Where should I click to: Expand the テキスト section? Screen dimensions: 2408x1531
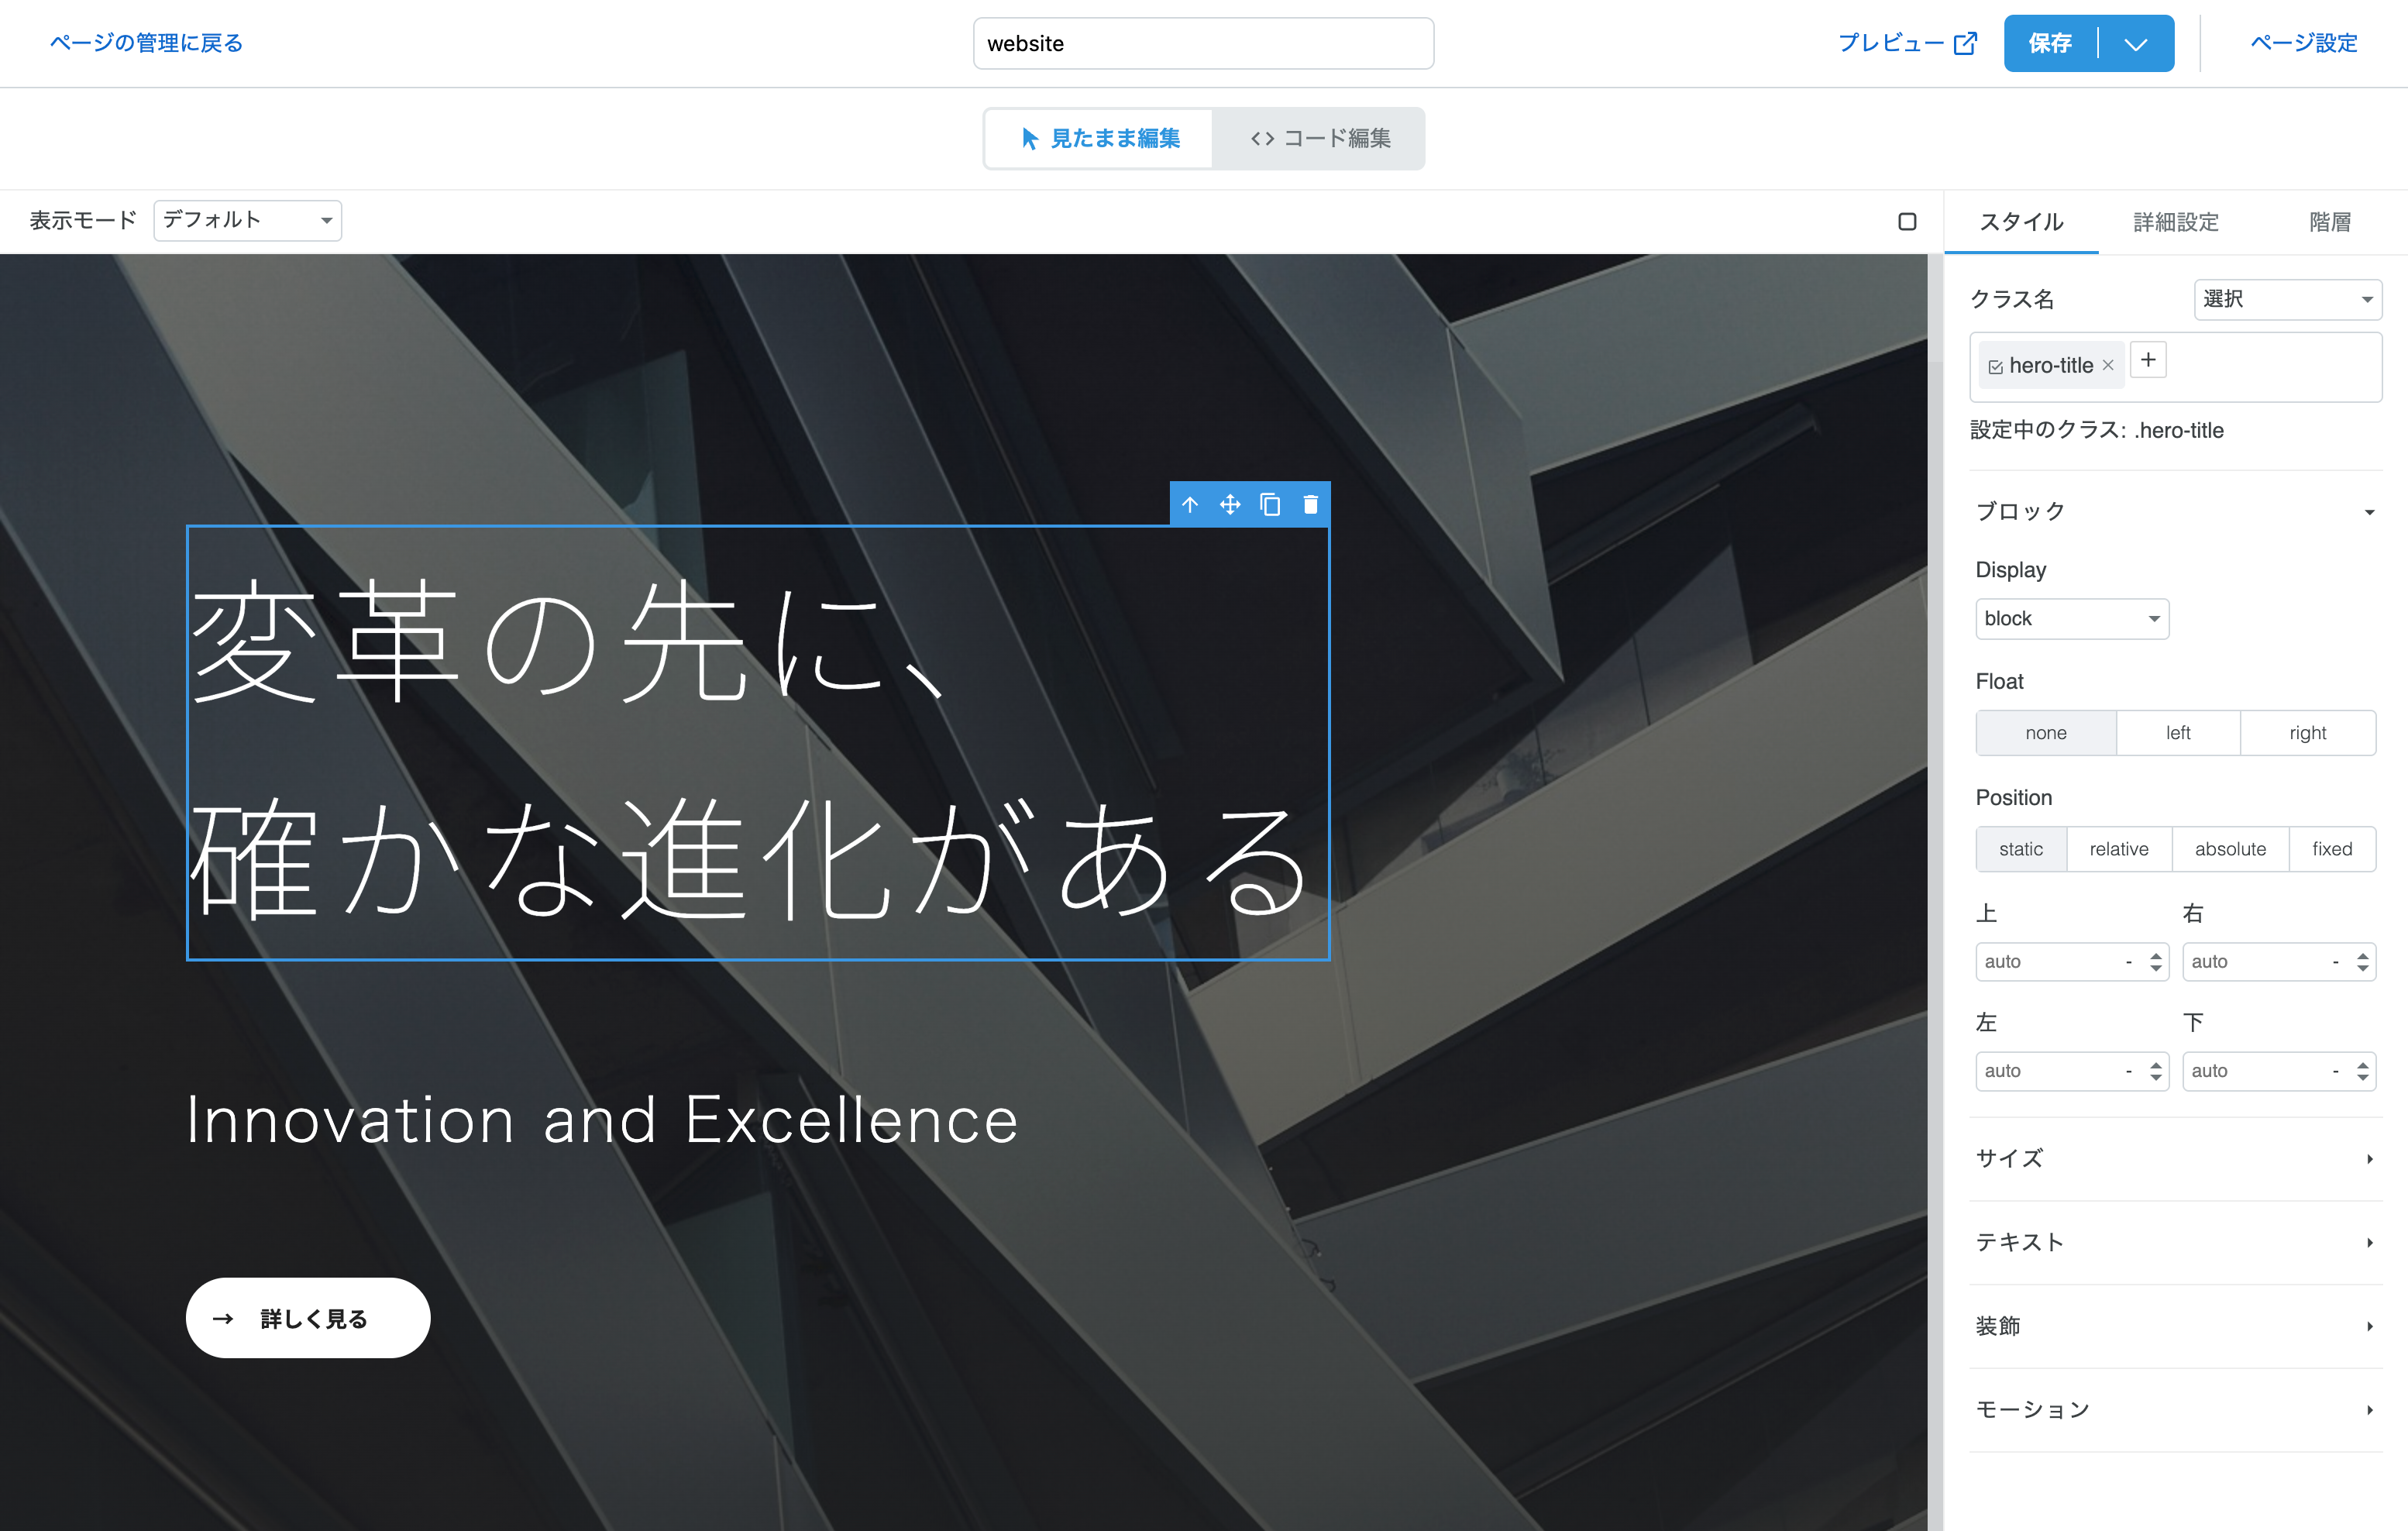2175,1242
